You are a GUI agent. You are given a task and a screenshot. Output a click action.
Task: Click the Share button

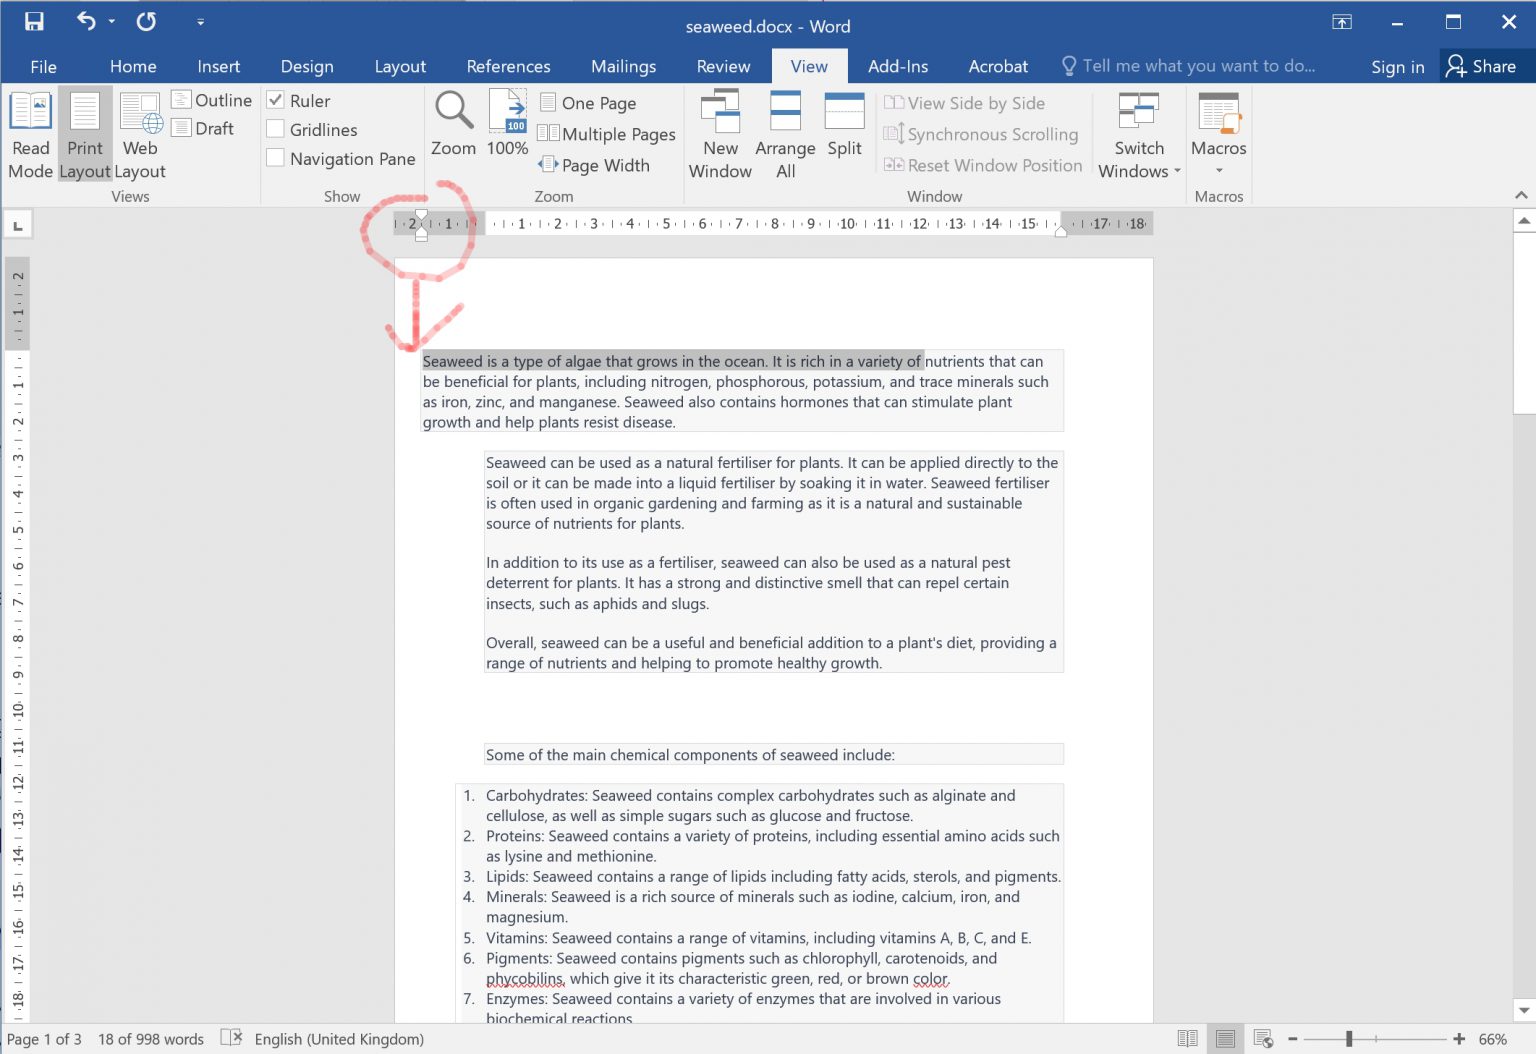point(1485,66)
